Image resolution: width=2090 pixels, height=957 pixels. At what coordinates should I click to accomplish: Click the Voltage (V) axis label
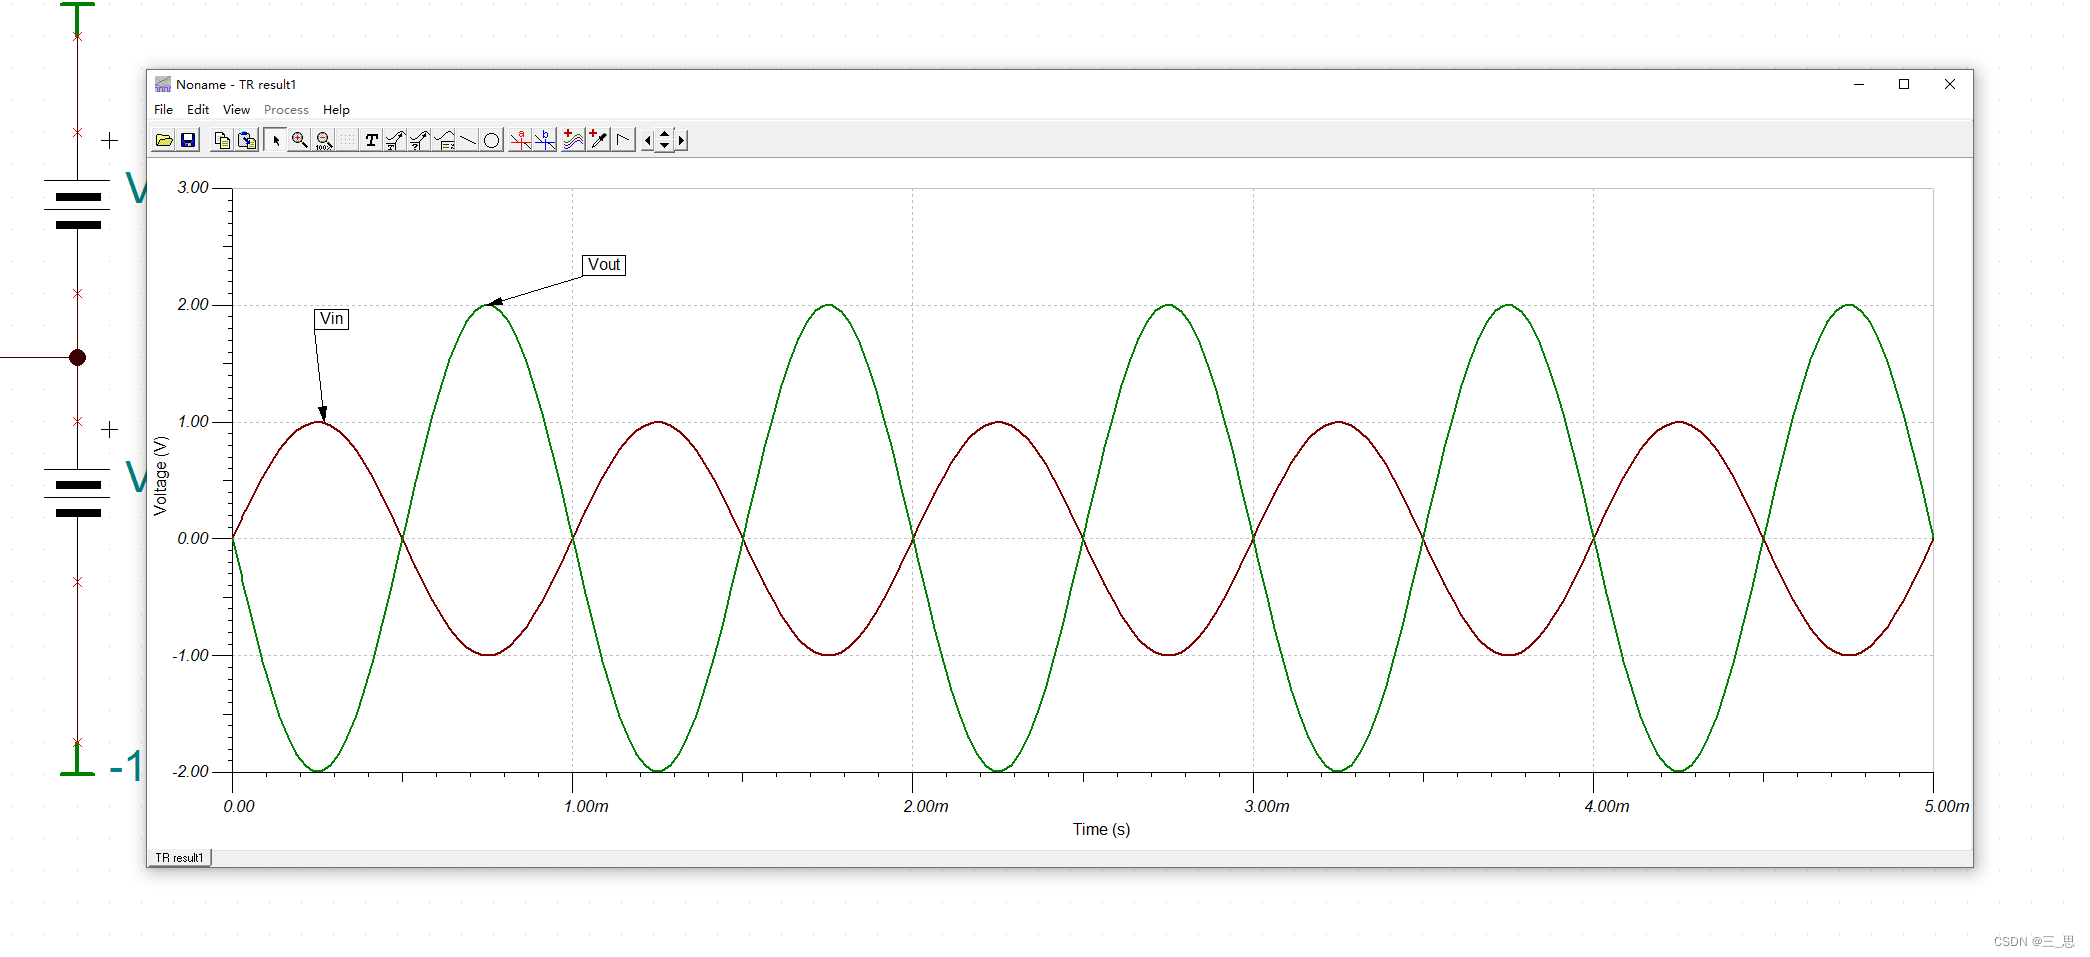point(161,476)
